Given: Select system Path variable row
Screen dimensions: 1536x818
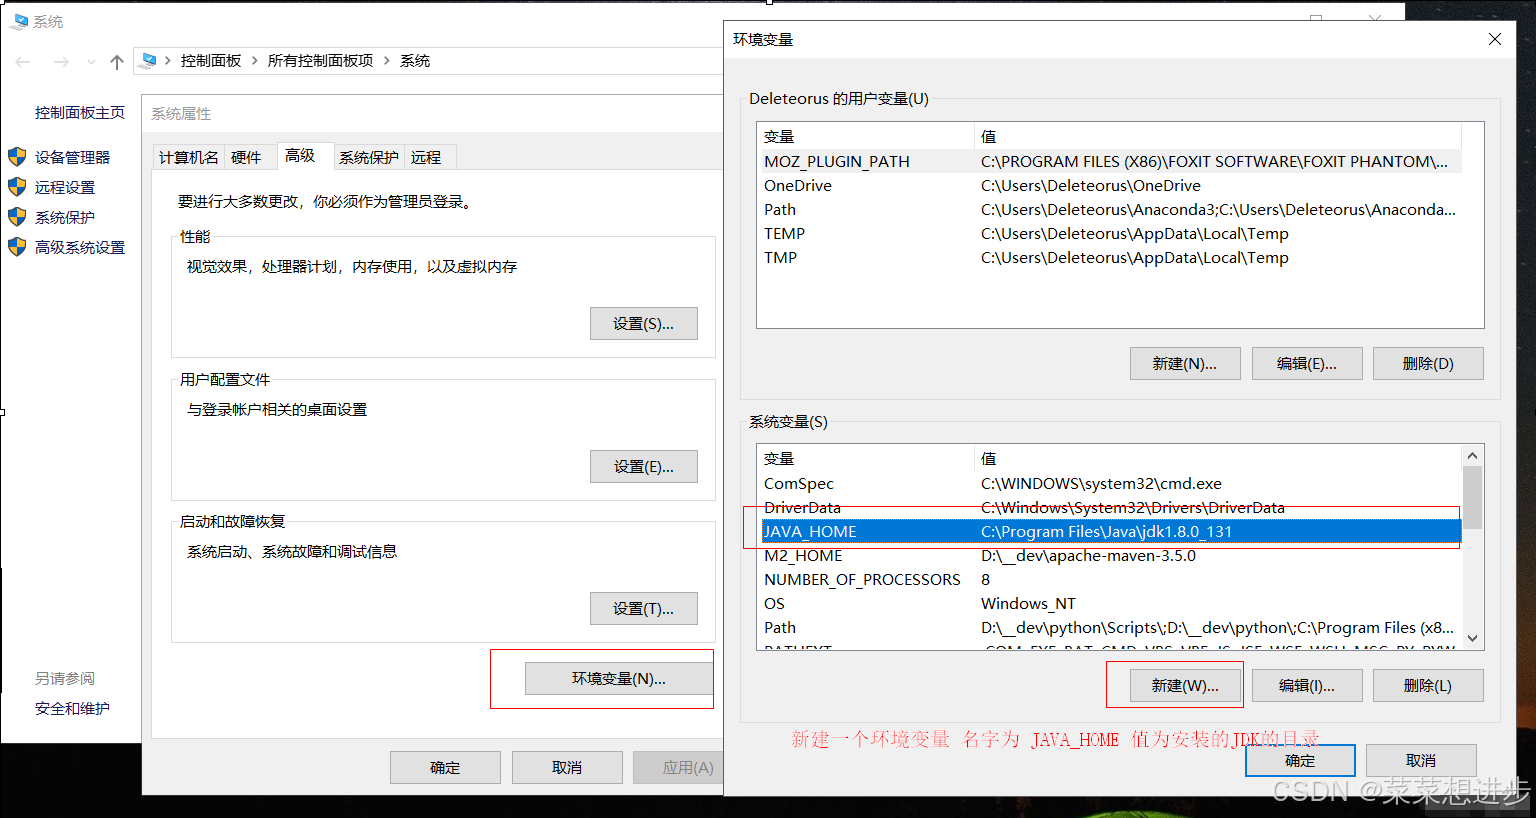Looking at the screenshot, I should click(x=1110, y=628).
